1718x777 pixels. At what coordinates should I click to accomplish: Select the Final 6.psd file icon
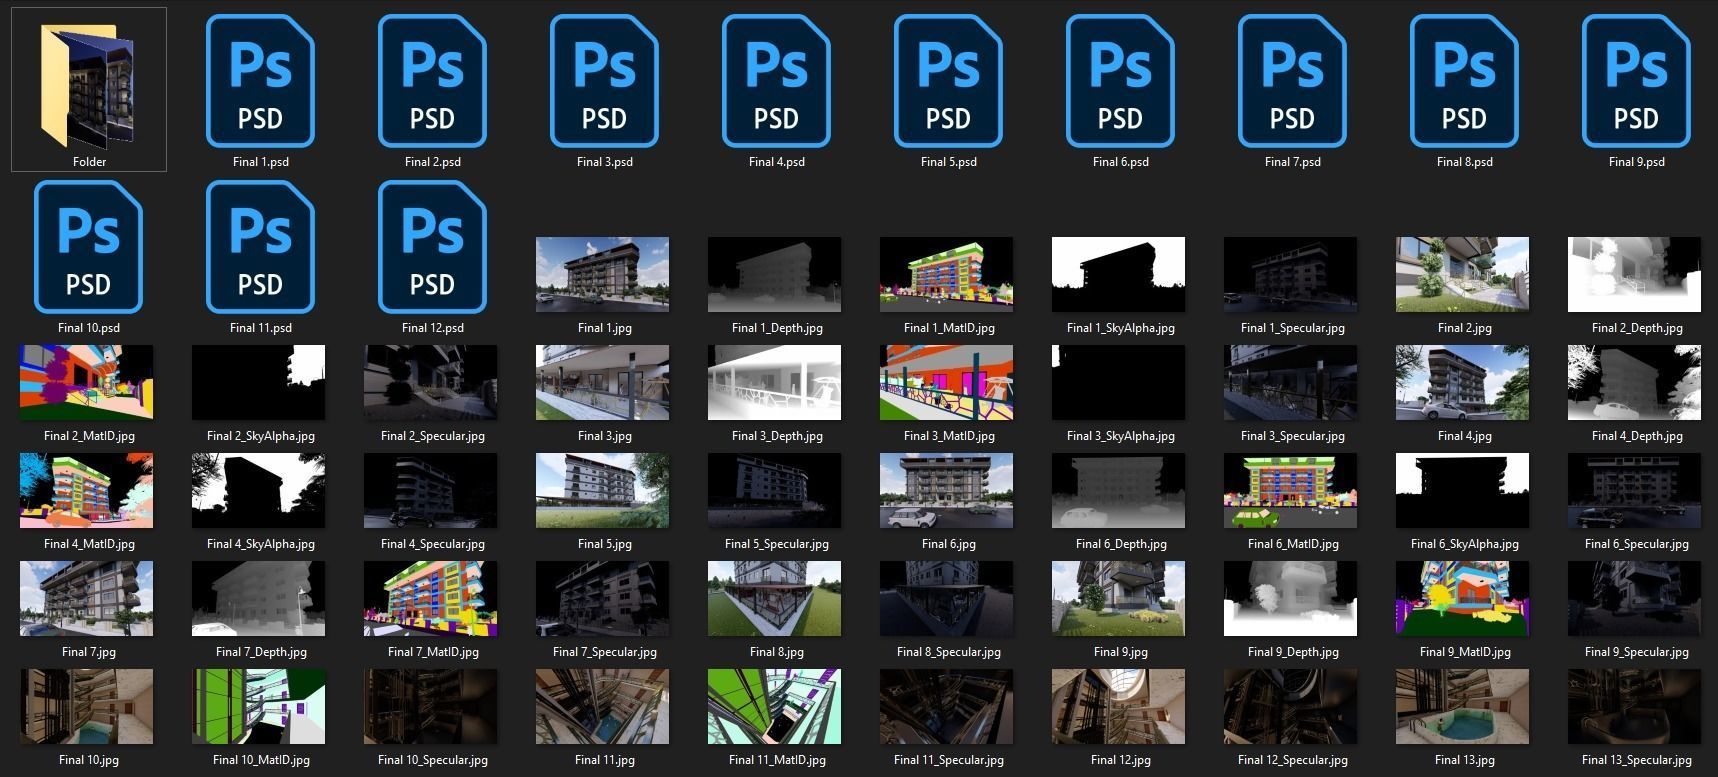coord(1120,81)
